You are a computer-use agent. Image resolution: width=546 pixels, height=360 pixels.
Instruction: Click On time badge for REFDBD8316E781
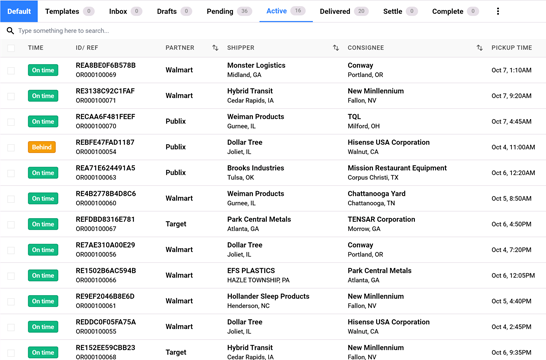pyautogui.click(x=43, y=224)
